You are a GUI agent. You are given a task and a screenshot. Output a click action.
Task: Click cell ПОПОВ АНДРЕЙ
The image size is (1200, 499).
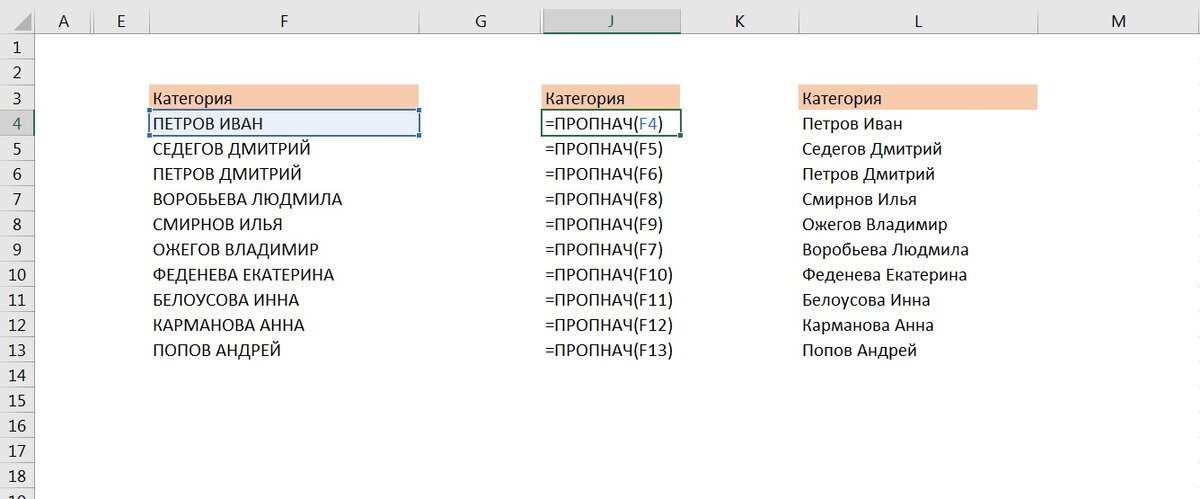[284, 350]
